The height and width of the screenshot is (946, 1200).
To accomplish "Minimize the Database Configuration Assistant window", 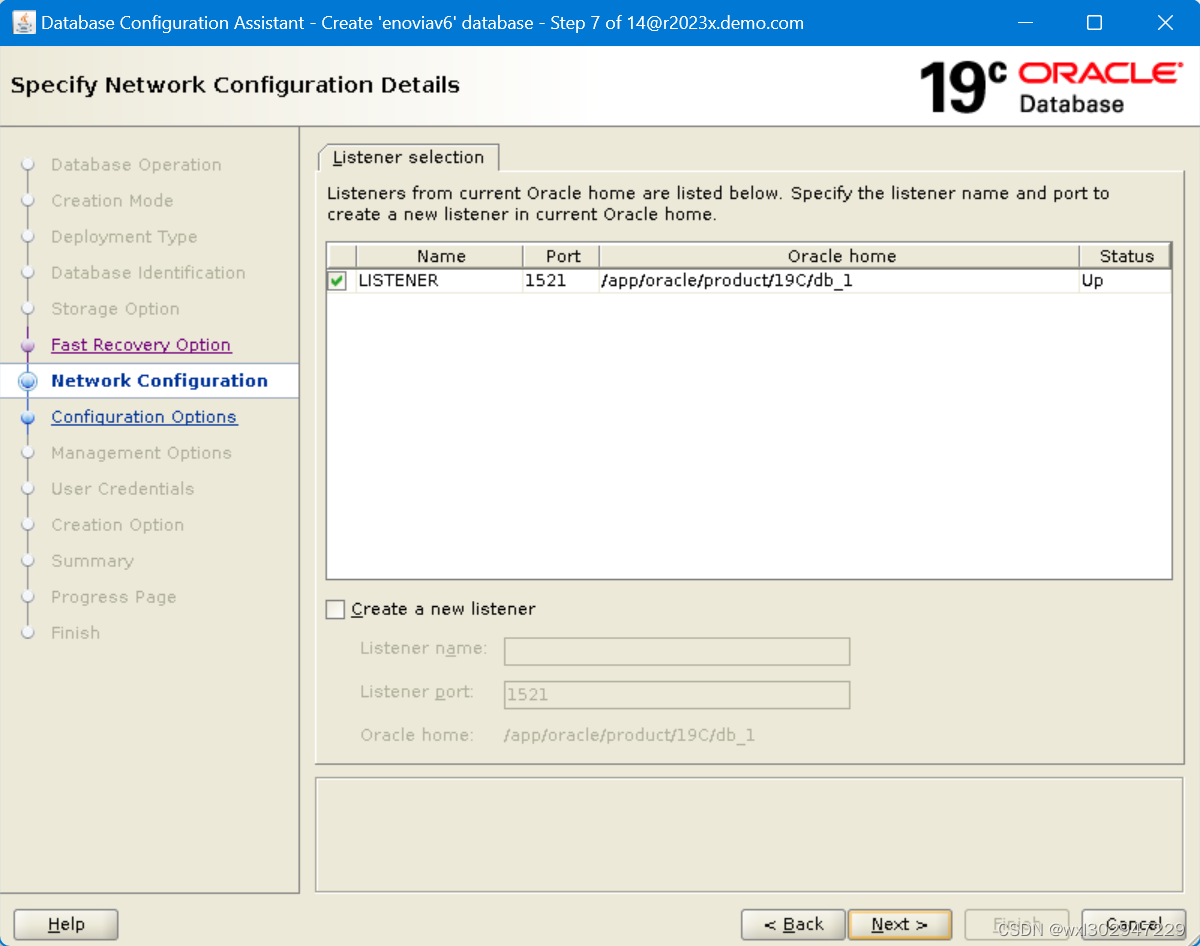I will [1024, 22].
